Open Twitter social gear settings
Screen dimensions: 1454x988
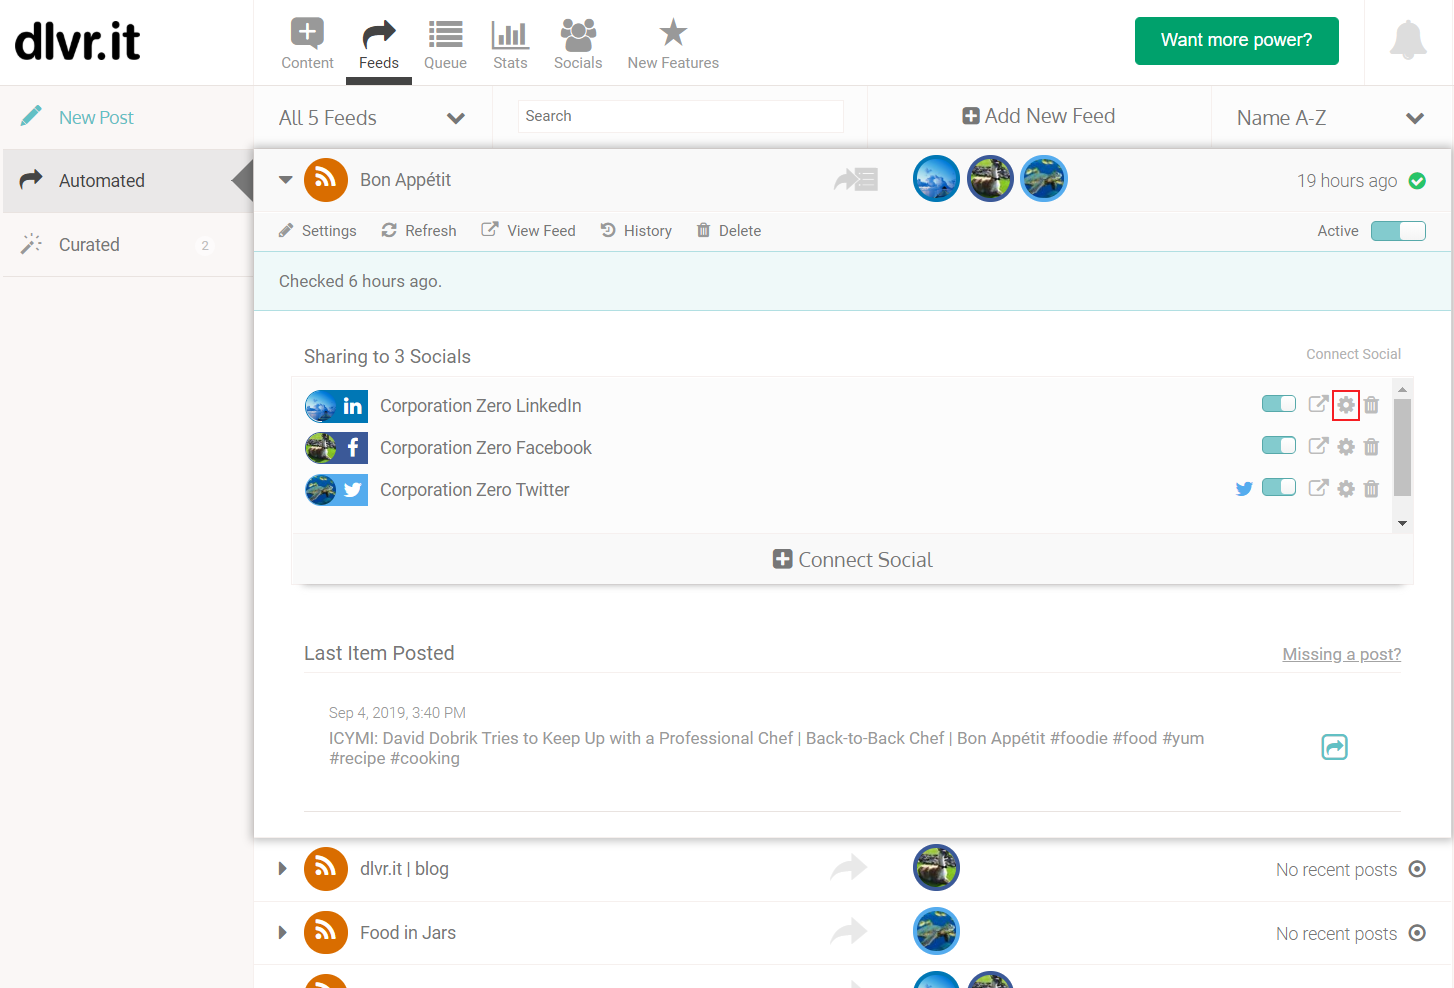pyautogui.click(x=1346, y=489)
